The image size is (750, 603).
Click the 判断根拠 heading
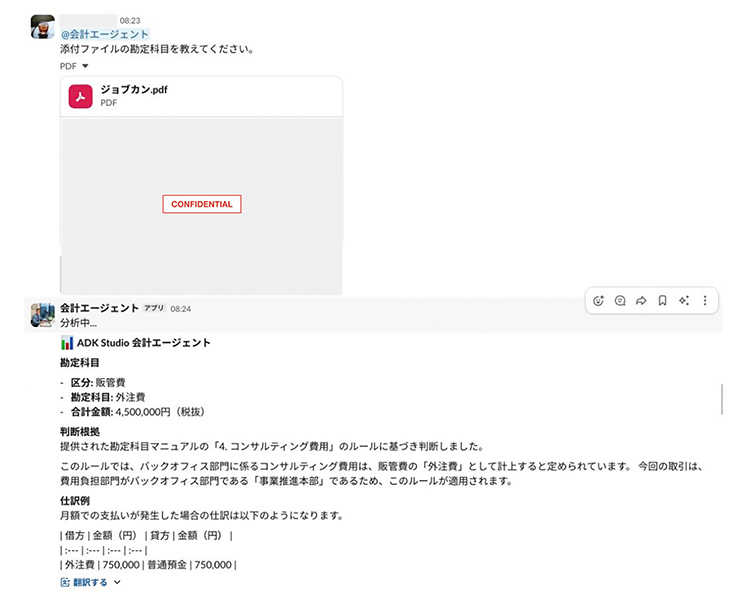pos(80,432)
